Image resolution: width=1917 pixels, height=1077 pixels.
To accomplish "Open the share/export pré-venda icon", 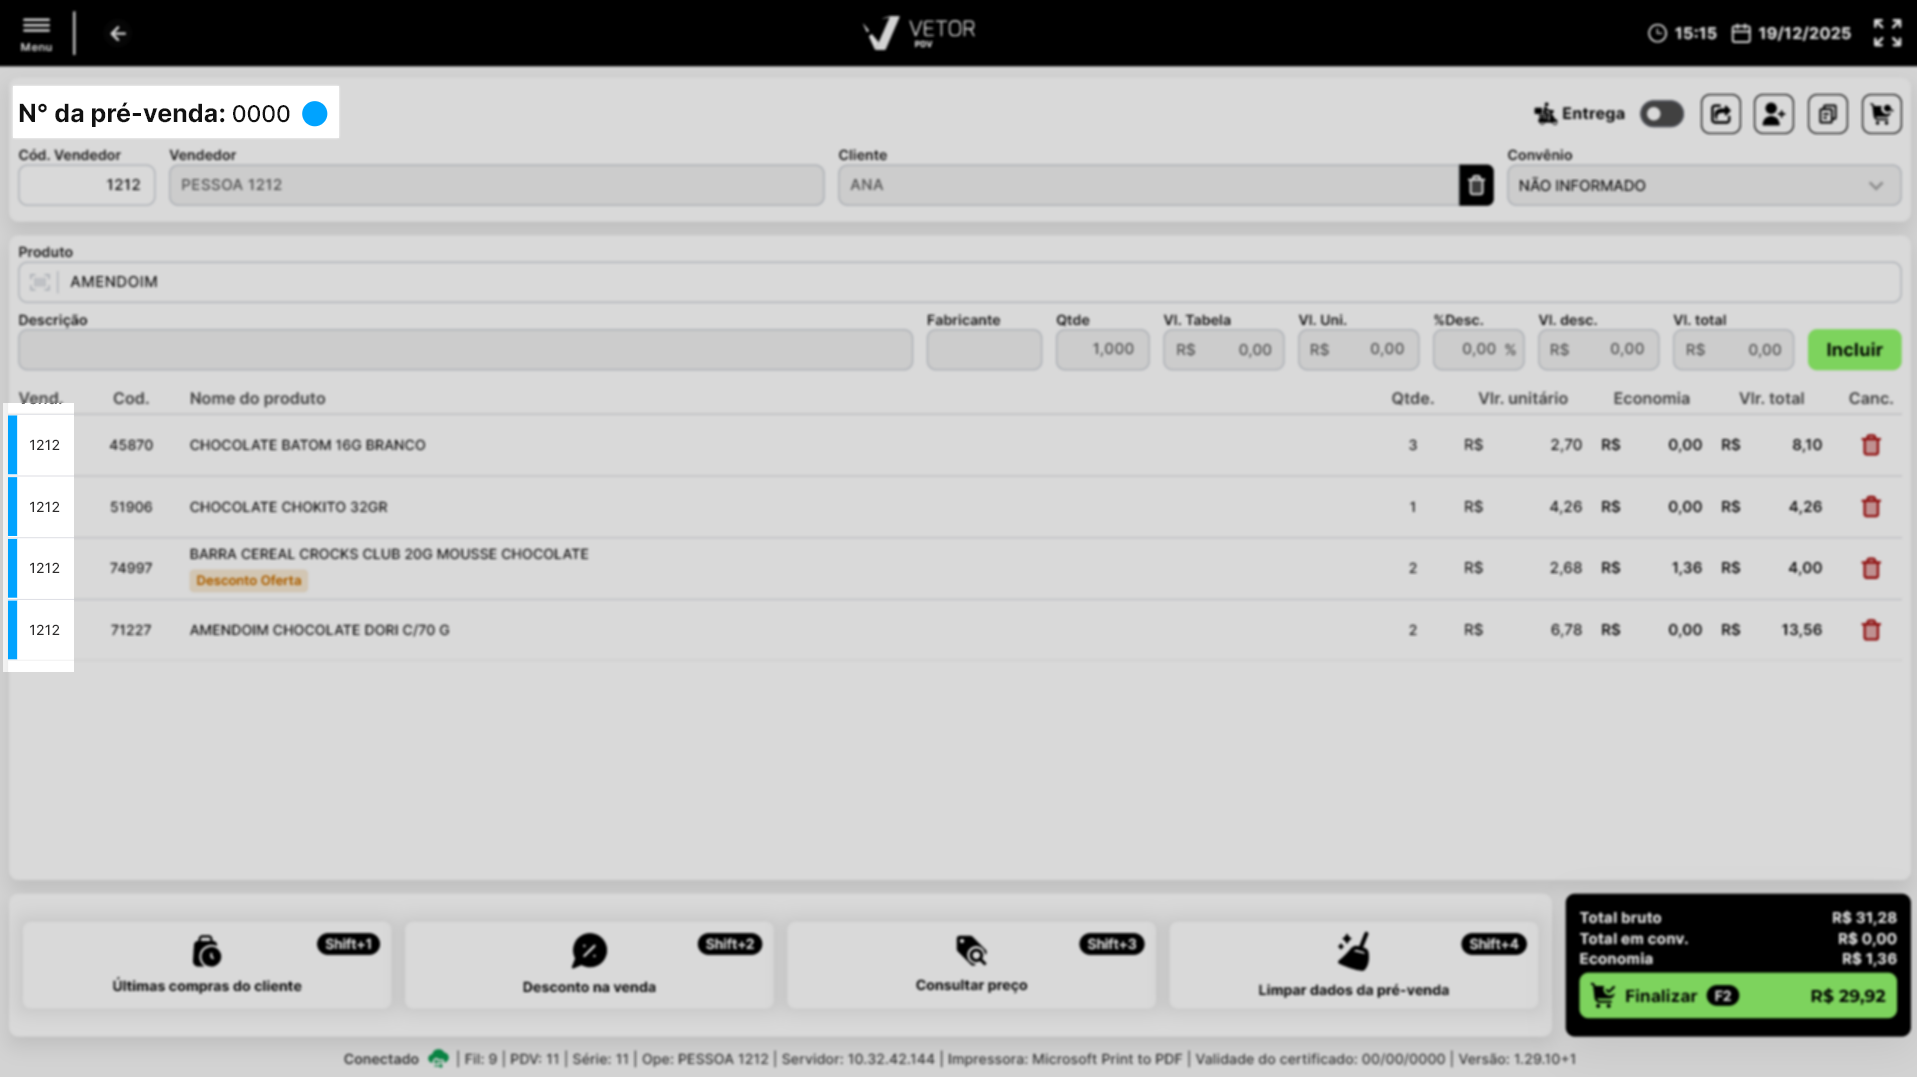I will [1720, 114].
